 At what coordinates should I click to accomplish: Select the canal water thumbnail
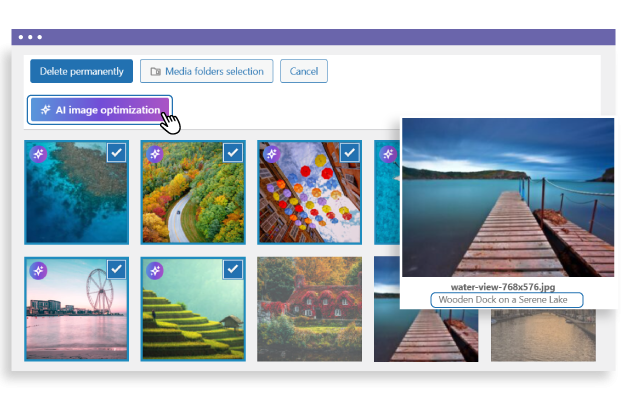click(543, 335)
